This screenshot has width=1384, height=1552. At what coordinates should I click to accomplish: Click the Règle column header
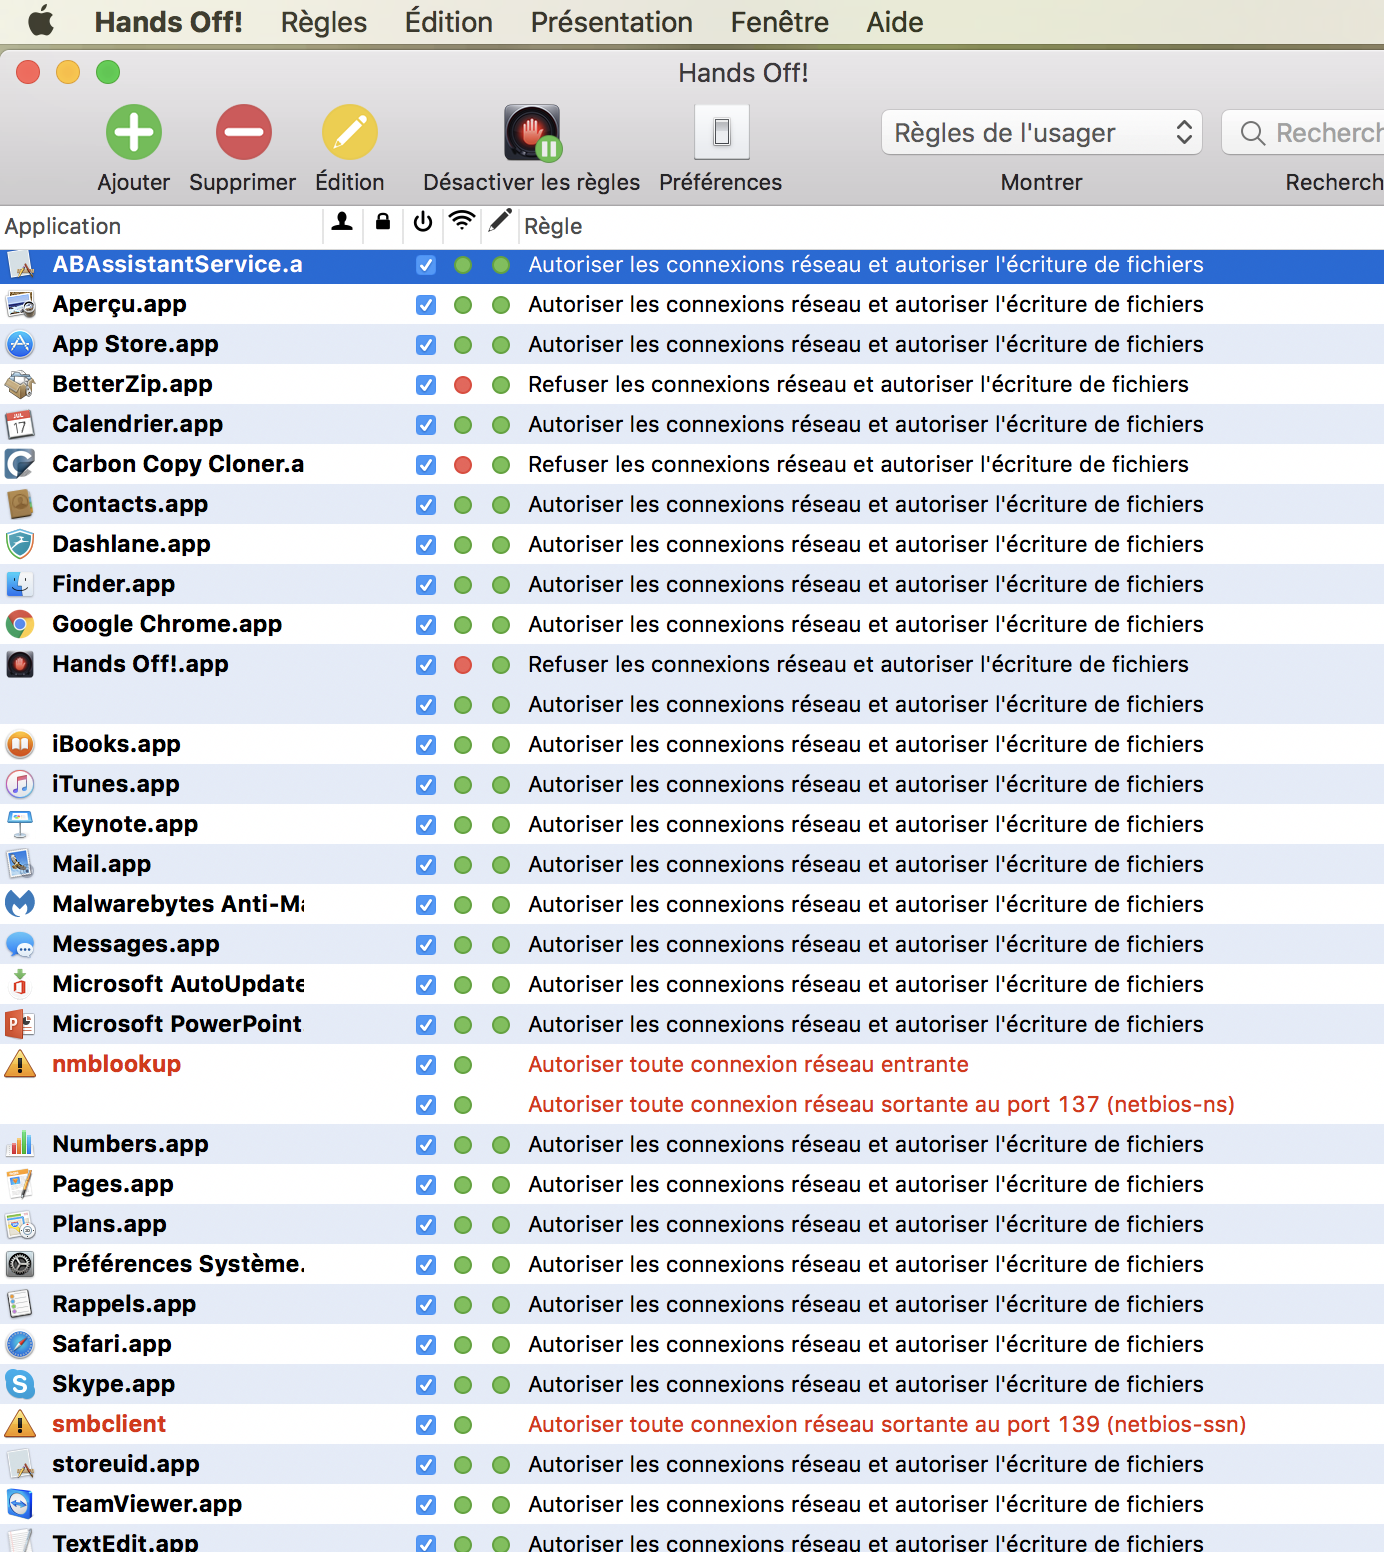[553, 226]
